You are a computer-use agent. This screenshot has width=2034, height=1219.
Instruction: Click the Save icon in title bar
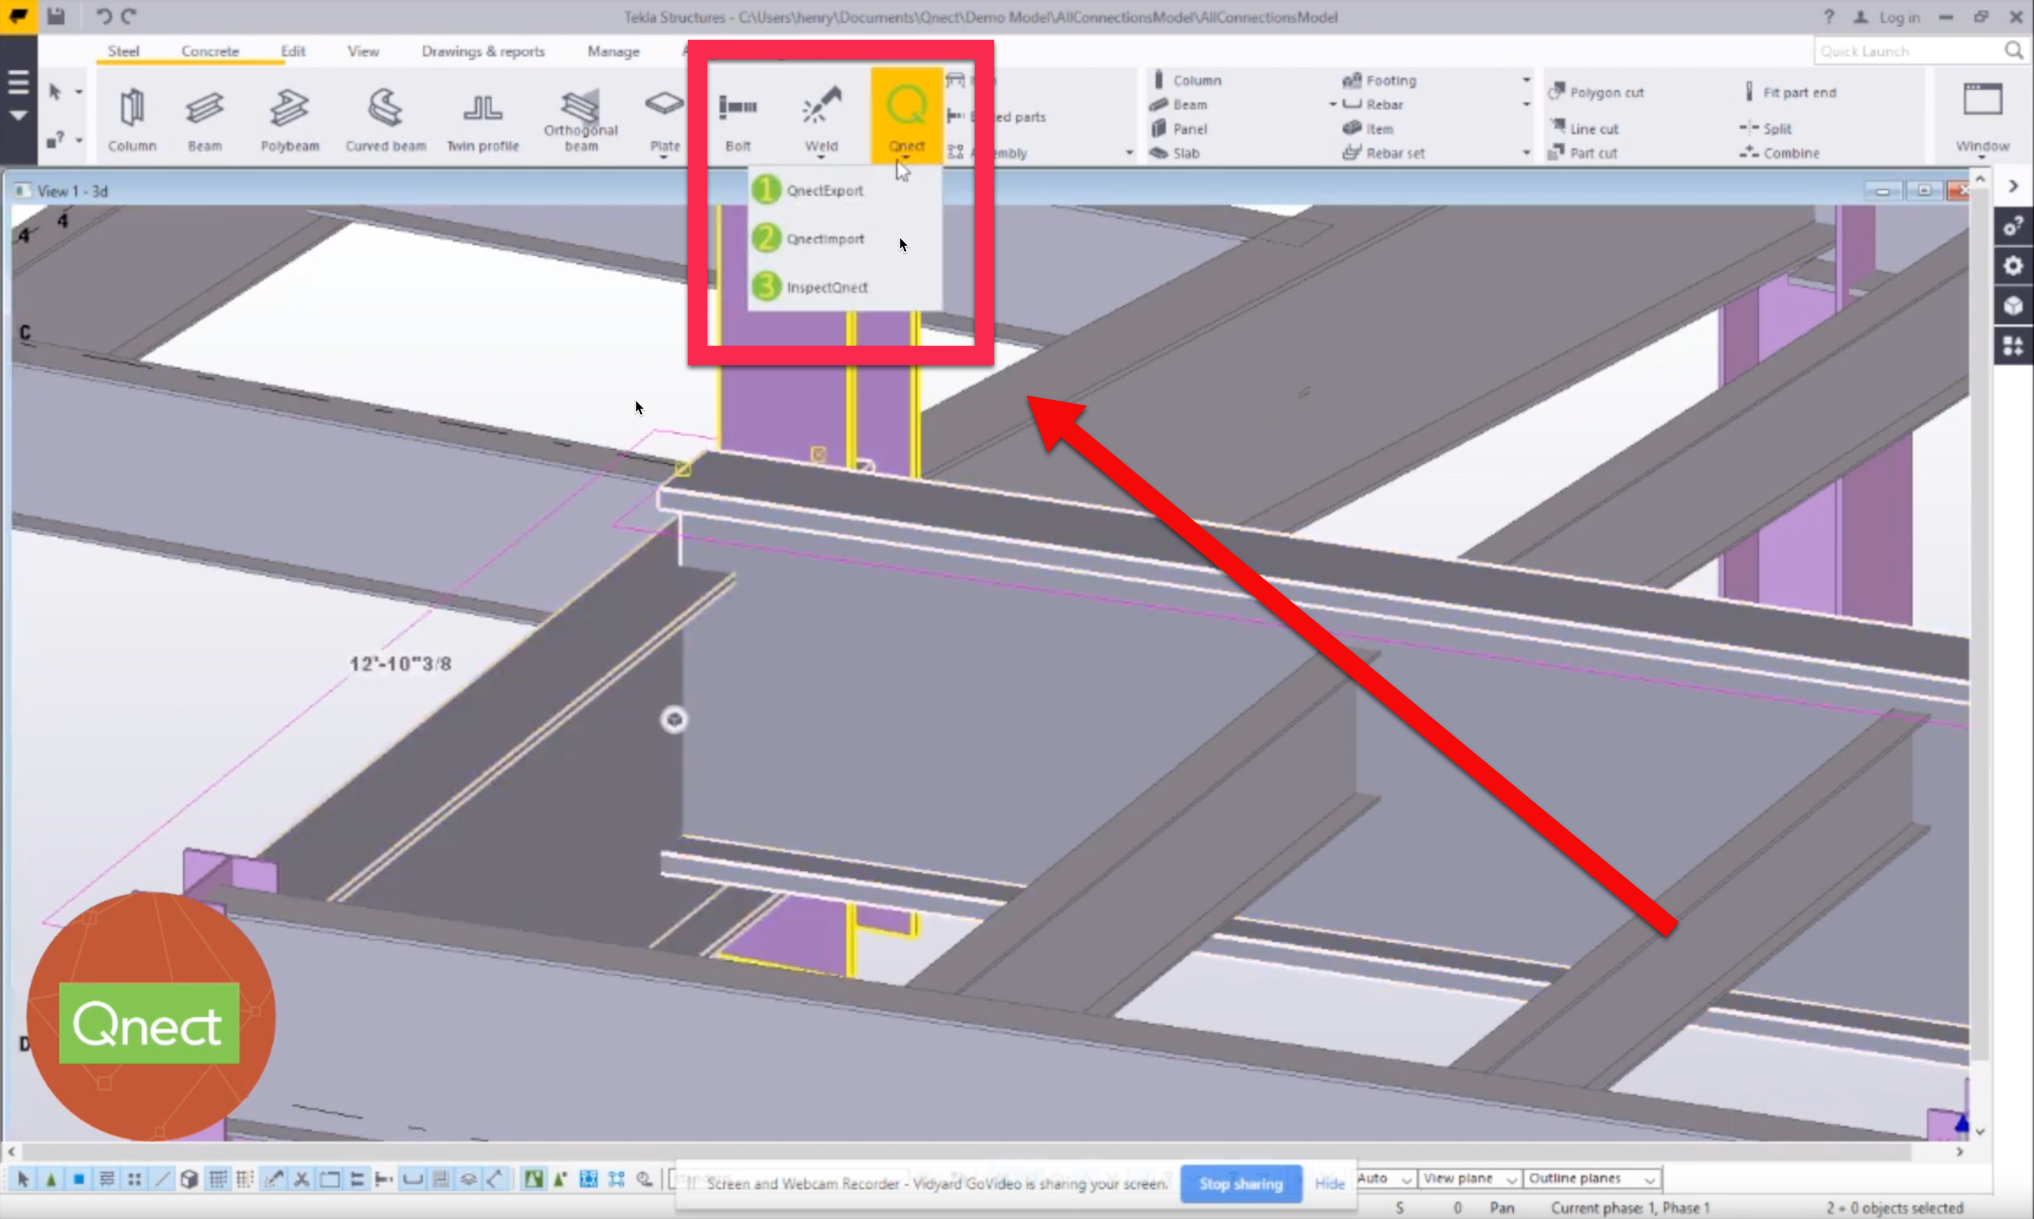click(x=56, y=16)
